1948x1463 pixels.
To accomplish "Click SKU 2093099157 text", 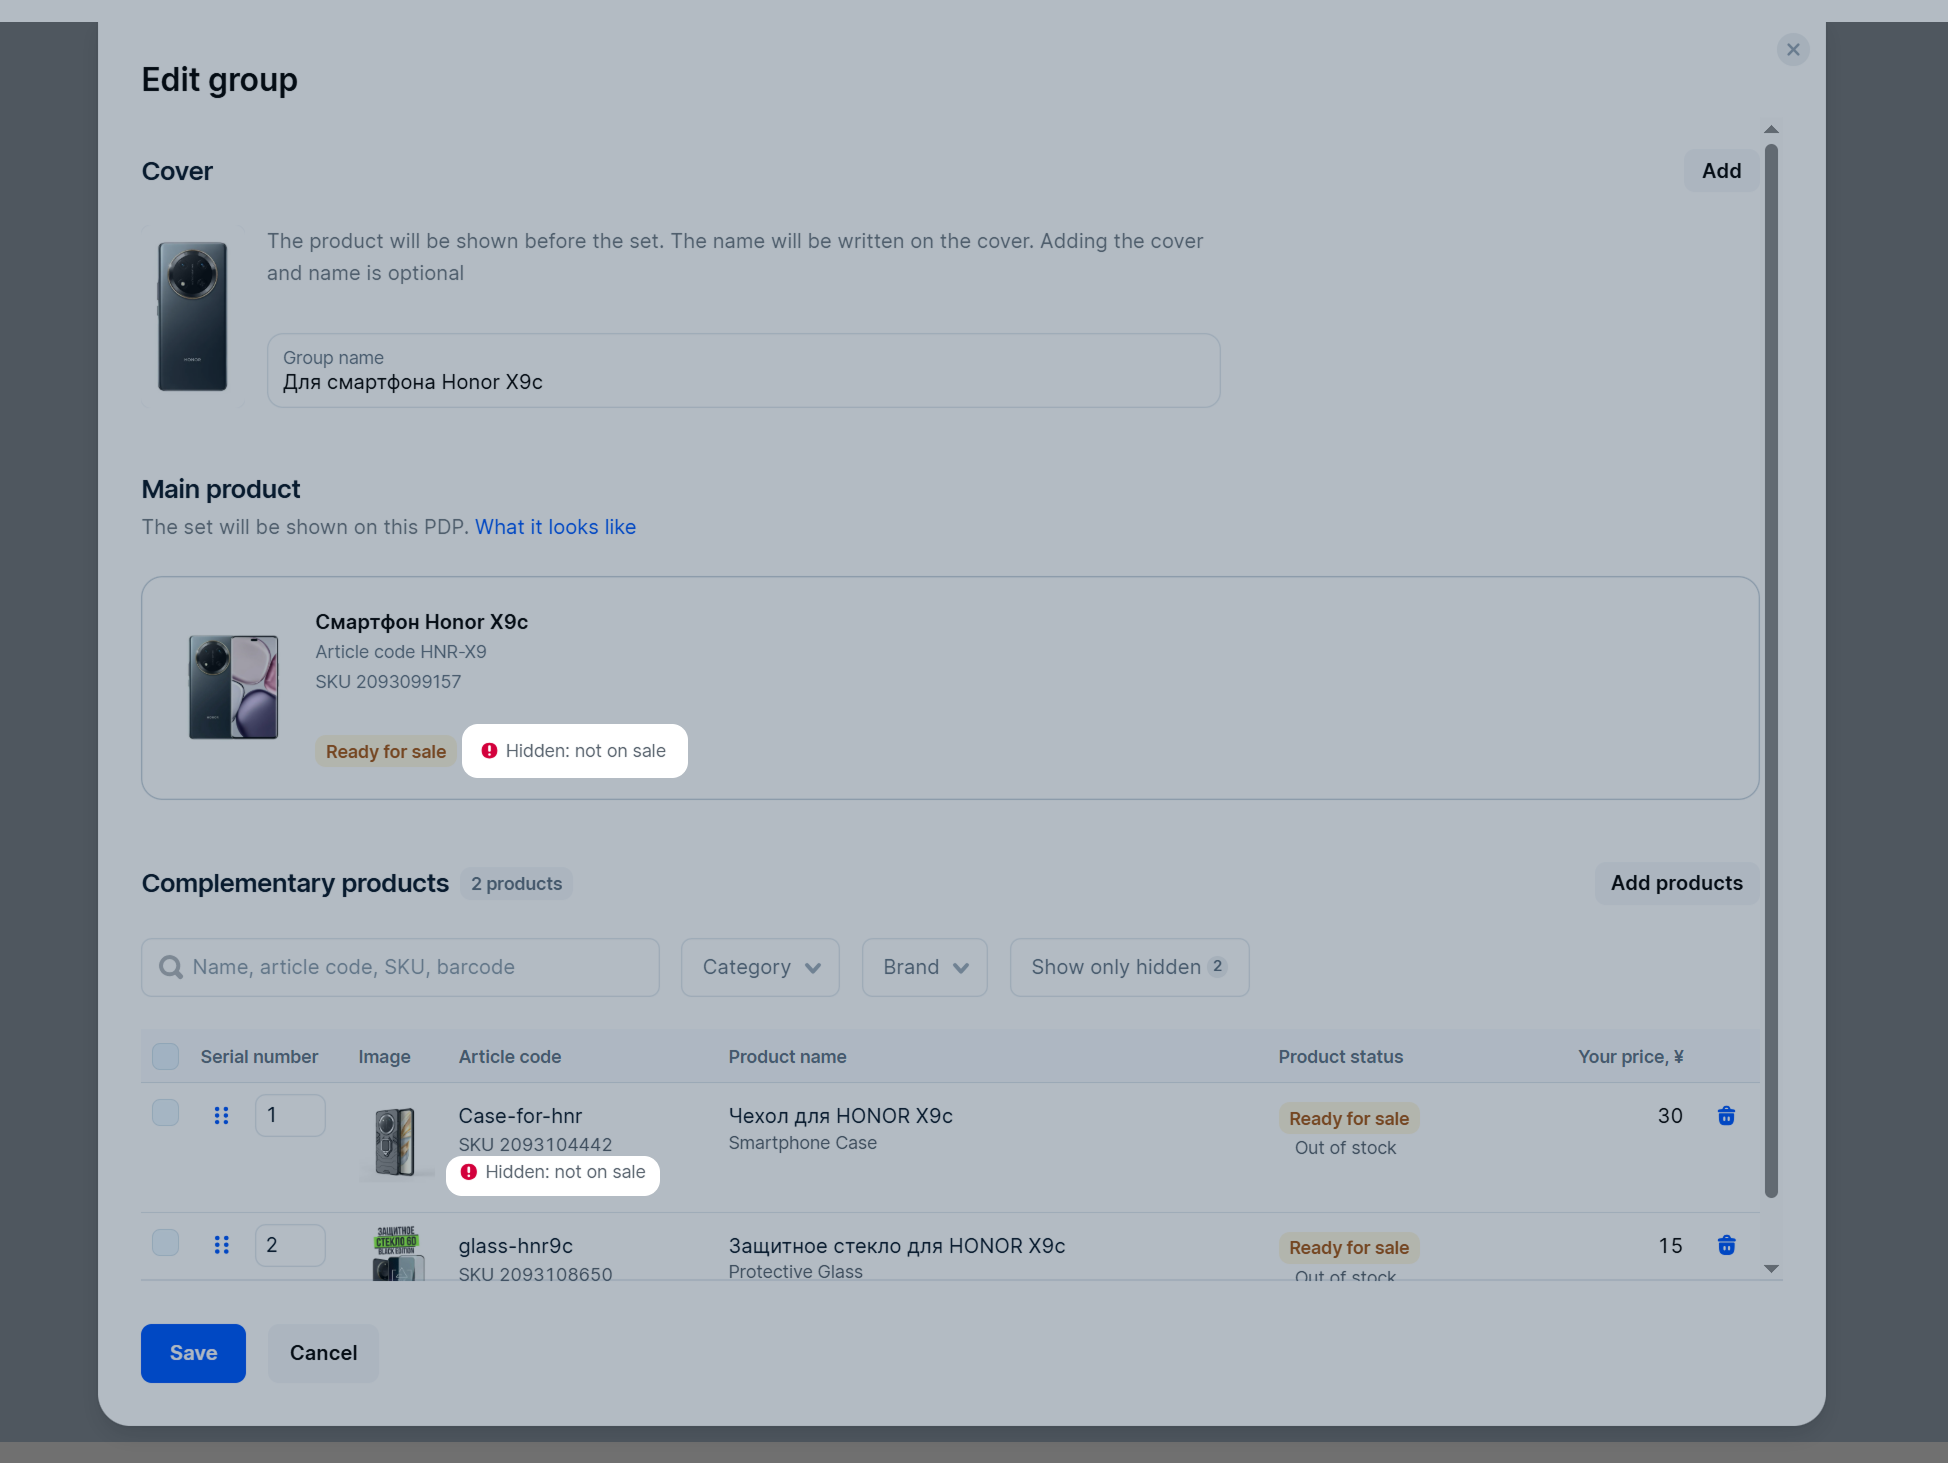I will (x=388, y=682).
